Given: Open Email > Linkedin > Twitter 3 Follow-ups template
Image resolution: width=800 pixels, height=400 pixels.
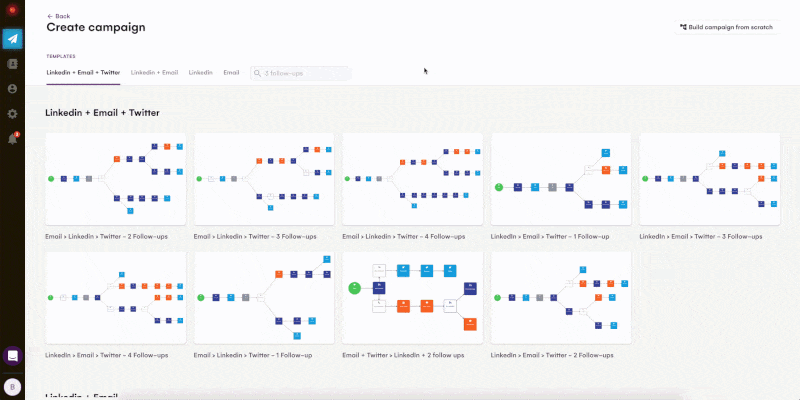Looking at the screenshot, I should click(x=264, y=179).
